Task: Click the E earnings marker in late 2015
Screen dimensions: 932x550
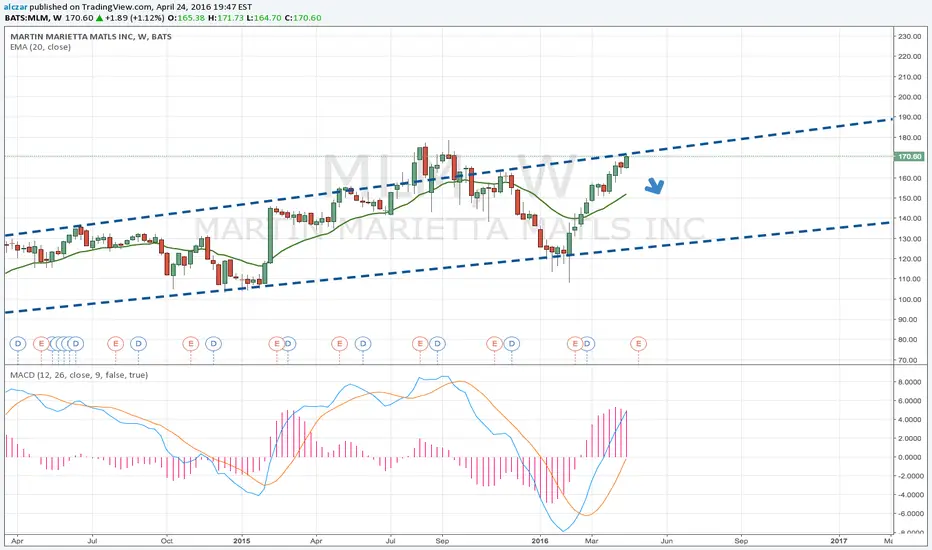Action: [x=495, y=344]
